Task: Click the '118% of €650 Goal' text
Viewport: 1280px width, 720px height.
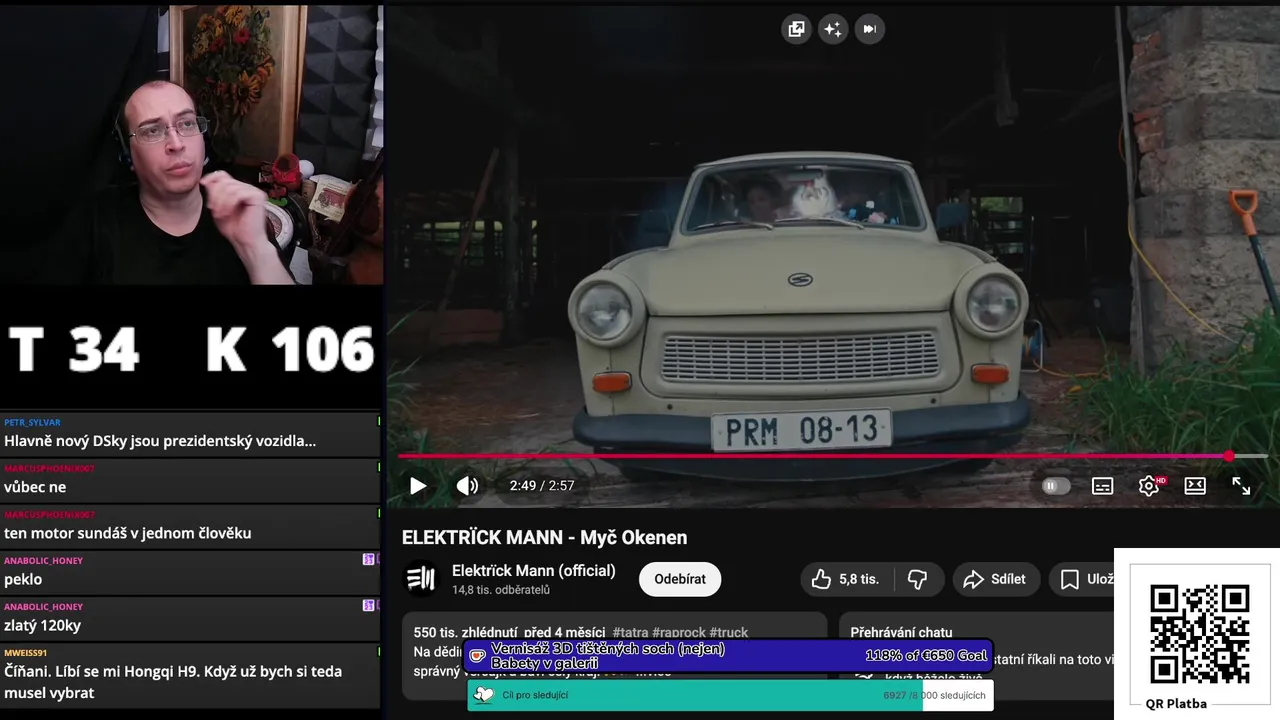Action: (926, 656)
